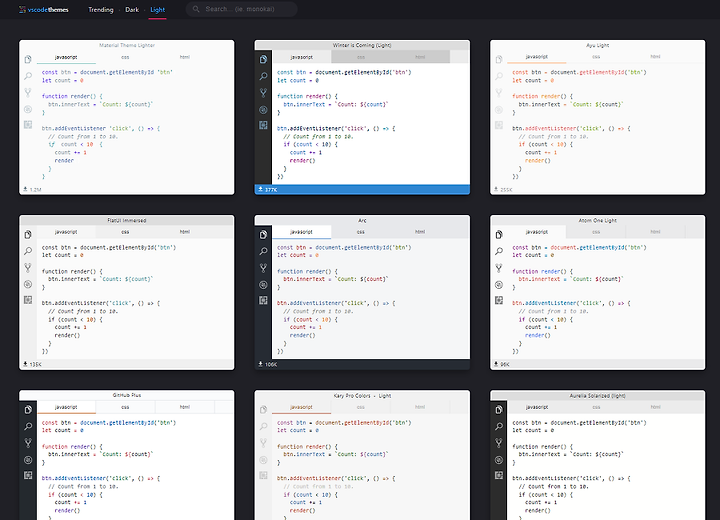
Task: Open Aurelia Solarized (light) theme title
Action: pyautogui.click(x=597, y=395)
